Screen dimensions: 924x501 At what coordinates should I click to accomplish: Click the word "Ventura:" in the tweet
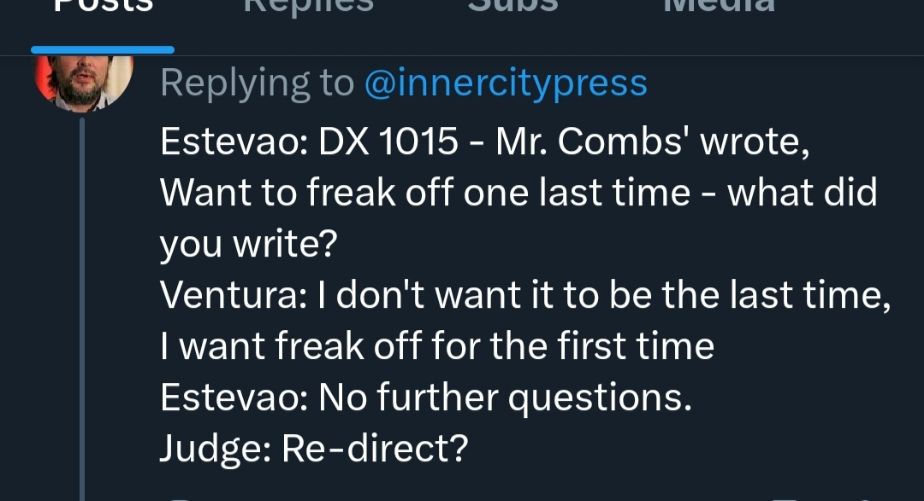pyautogui.click(x=232, y=296)
